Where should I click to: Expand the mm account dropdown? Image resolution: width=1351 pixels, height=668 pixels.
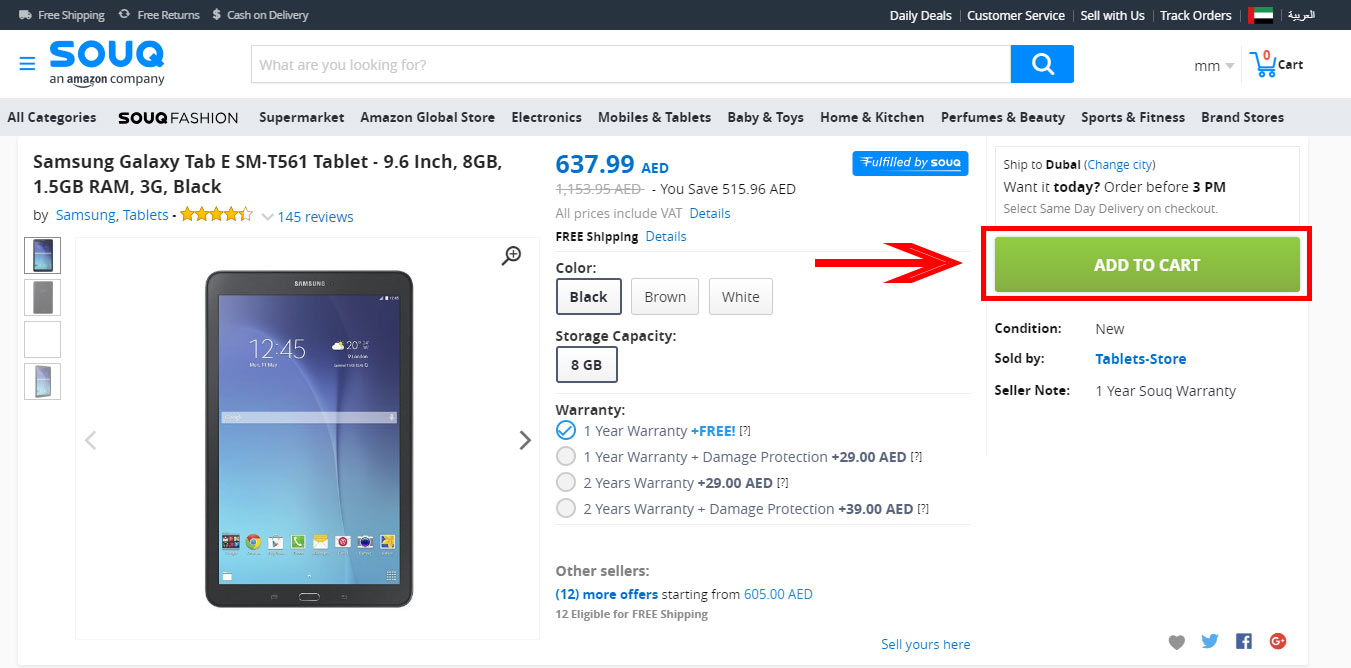pos(1214,66)
